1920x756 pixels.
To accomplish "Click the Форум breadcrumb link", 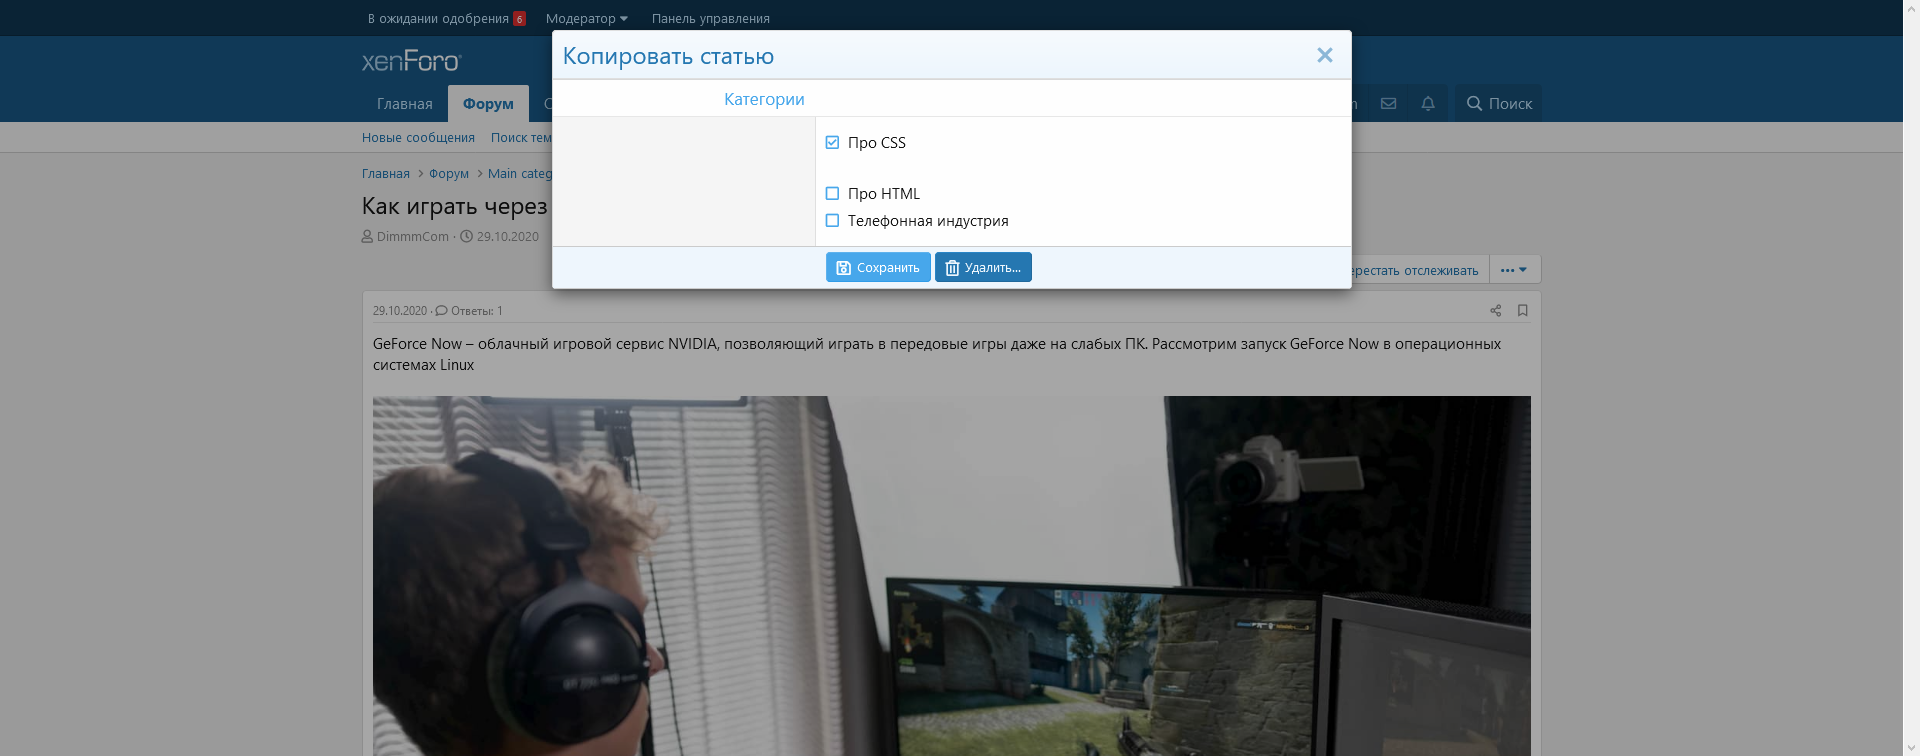I will click(x=449, y=174).
